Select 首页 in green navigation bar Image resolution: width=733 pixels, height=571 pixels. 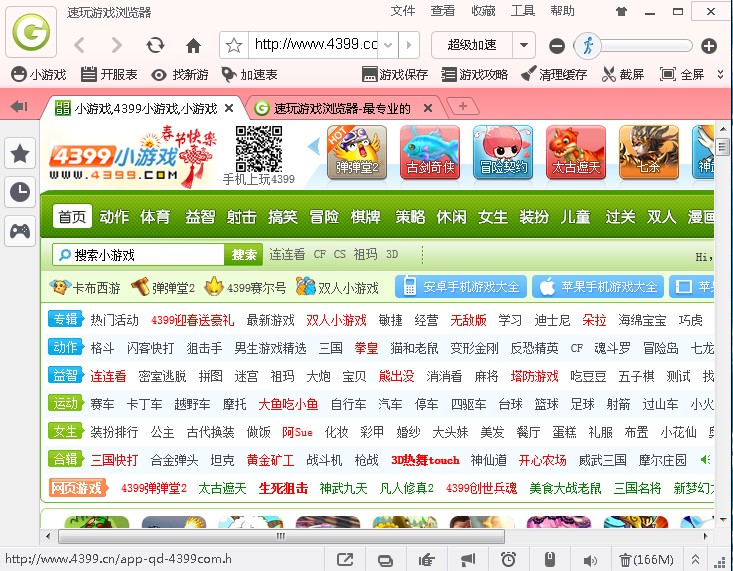[72, 217]
